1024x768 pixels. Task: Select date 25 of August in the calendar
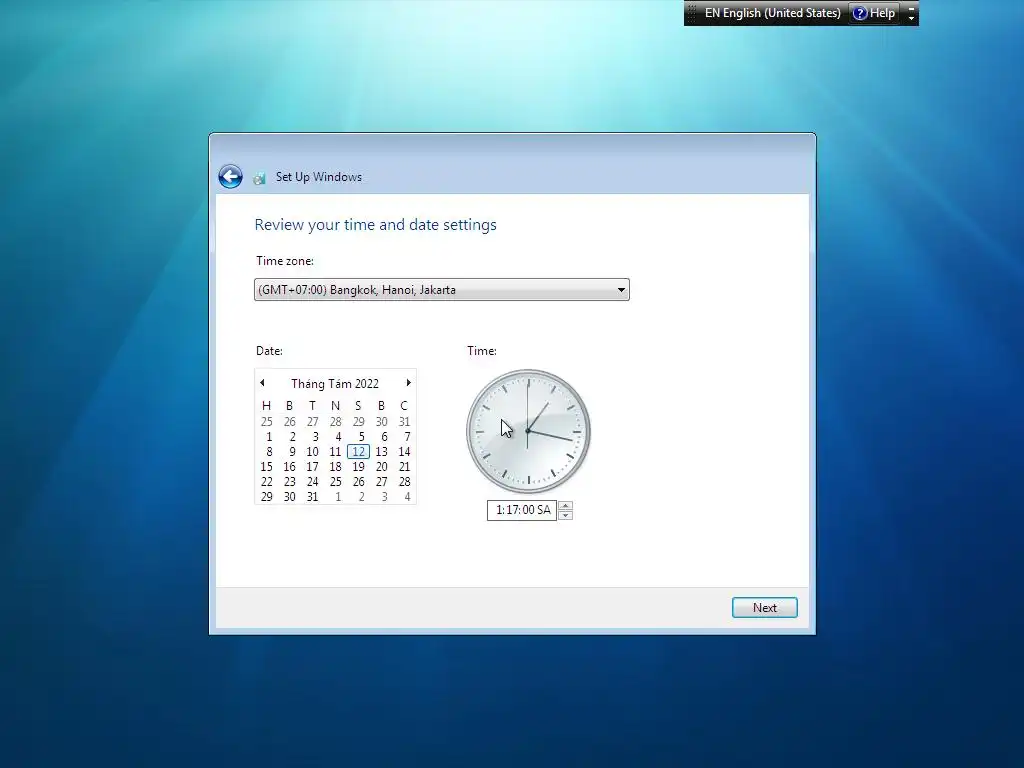tap(336, 482)
